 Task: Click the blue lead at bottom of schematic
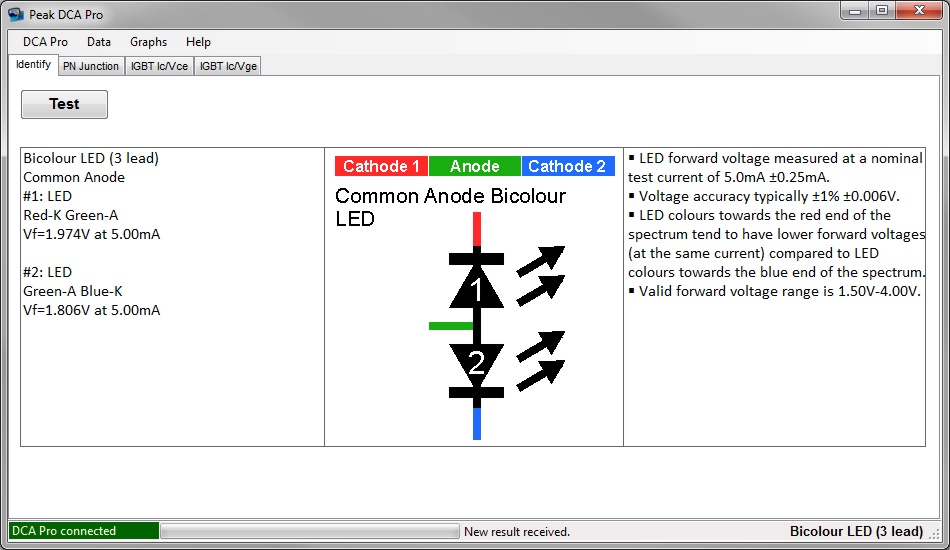[477, 423]
